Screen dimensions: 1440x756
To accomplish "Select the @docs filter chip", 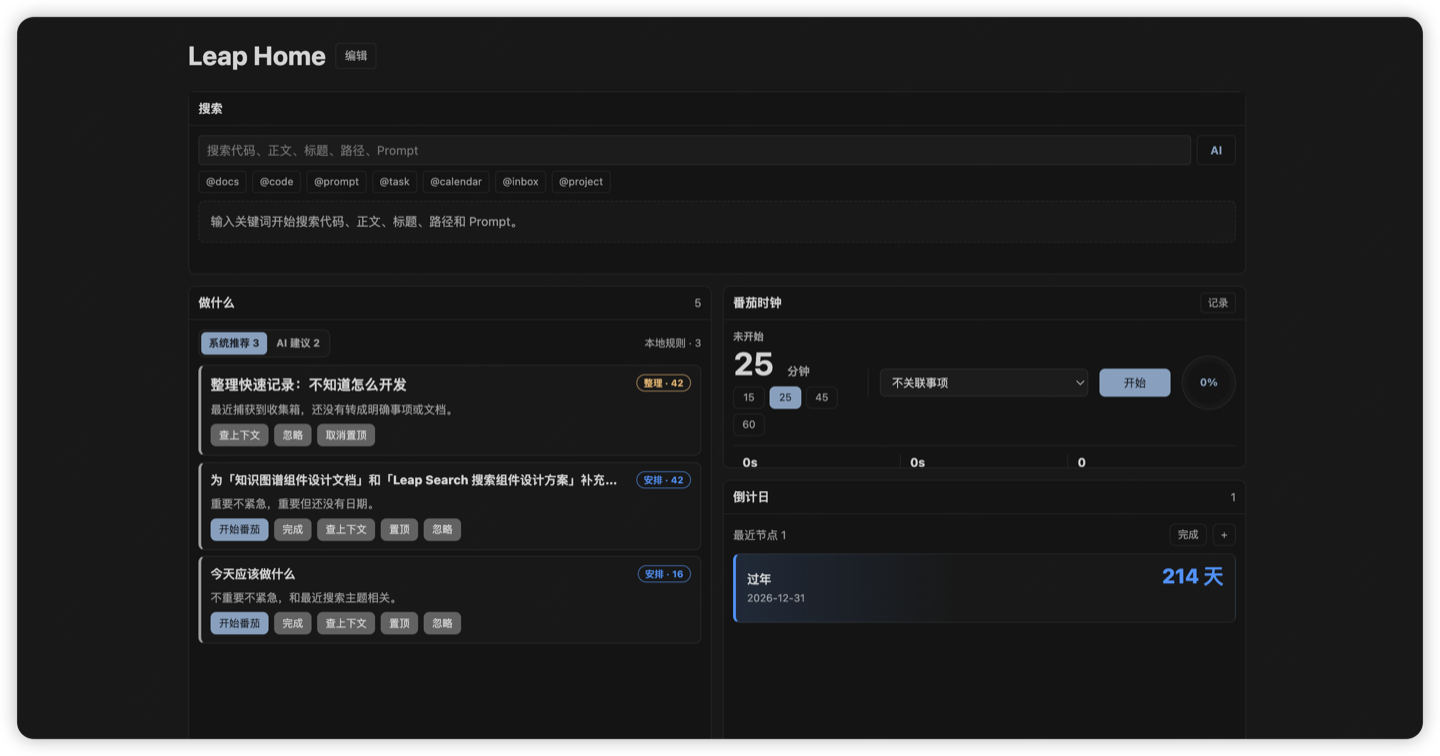I will coord(222,182).
